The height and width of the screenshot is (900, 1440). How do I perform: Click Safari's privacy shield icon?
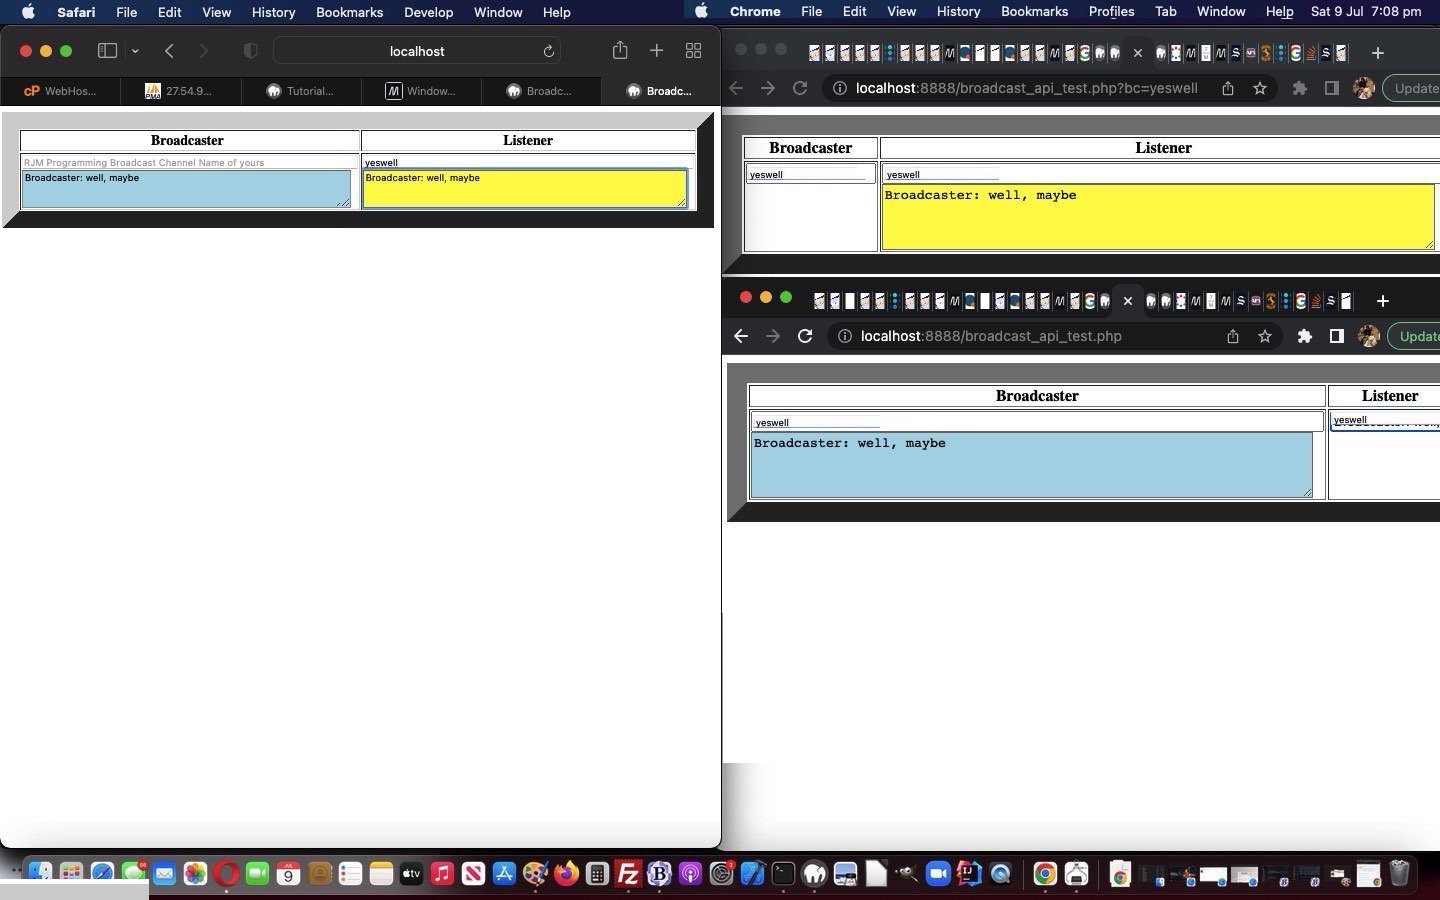pyautogui.click(x=250, y=51)
